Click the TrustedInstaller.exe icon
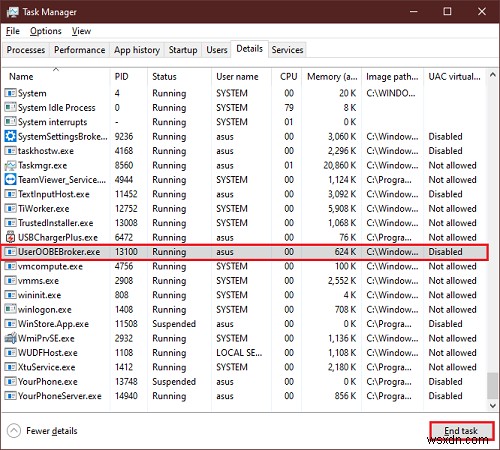Image resolution: width=500 pixels, height=450 pixels. click(x=10, y=223)
